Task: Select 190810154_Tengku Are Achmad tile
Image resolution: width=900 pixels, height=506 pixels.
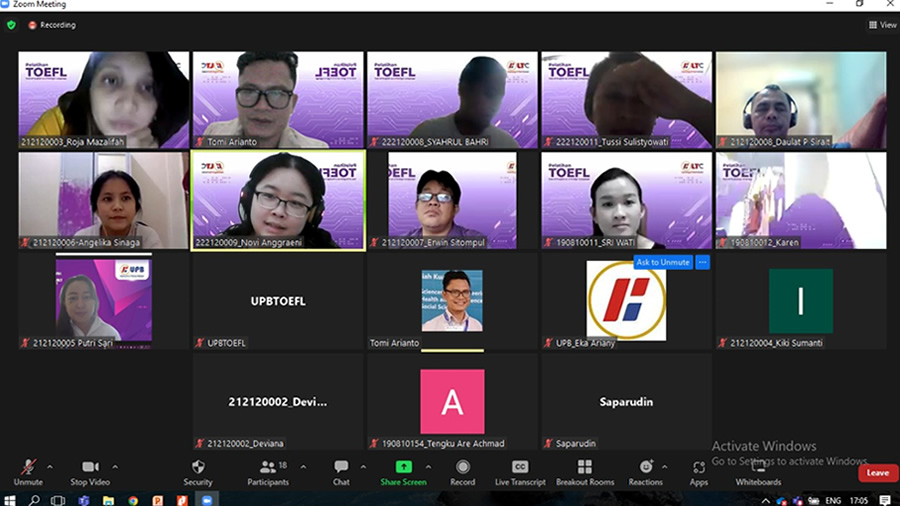Action: click(x=452, y=402)
